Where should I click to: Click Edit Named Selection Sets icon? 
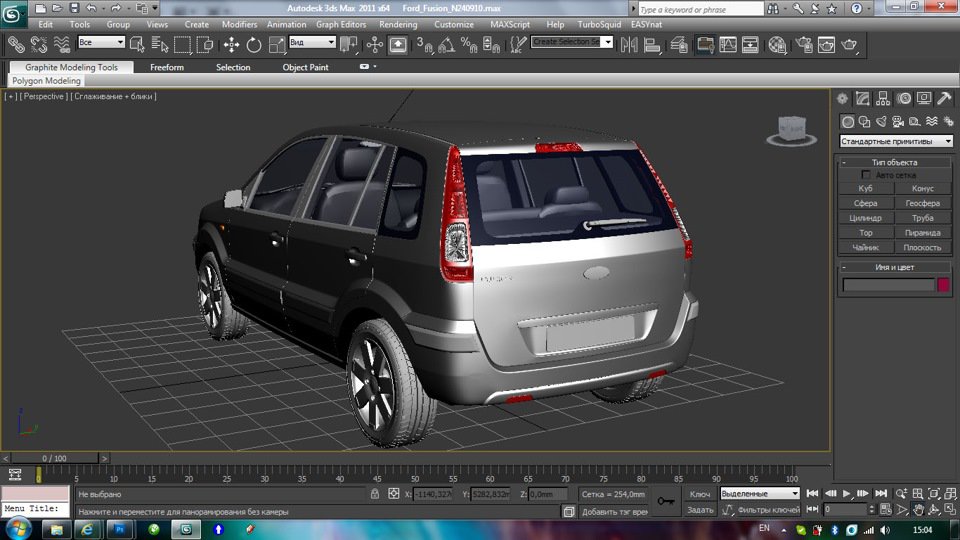point(518,44)
